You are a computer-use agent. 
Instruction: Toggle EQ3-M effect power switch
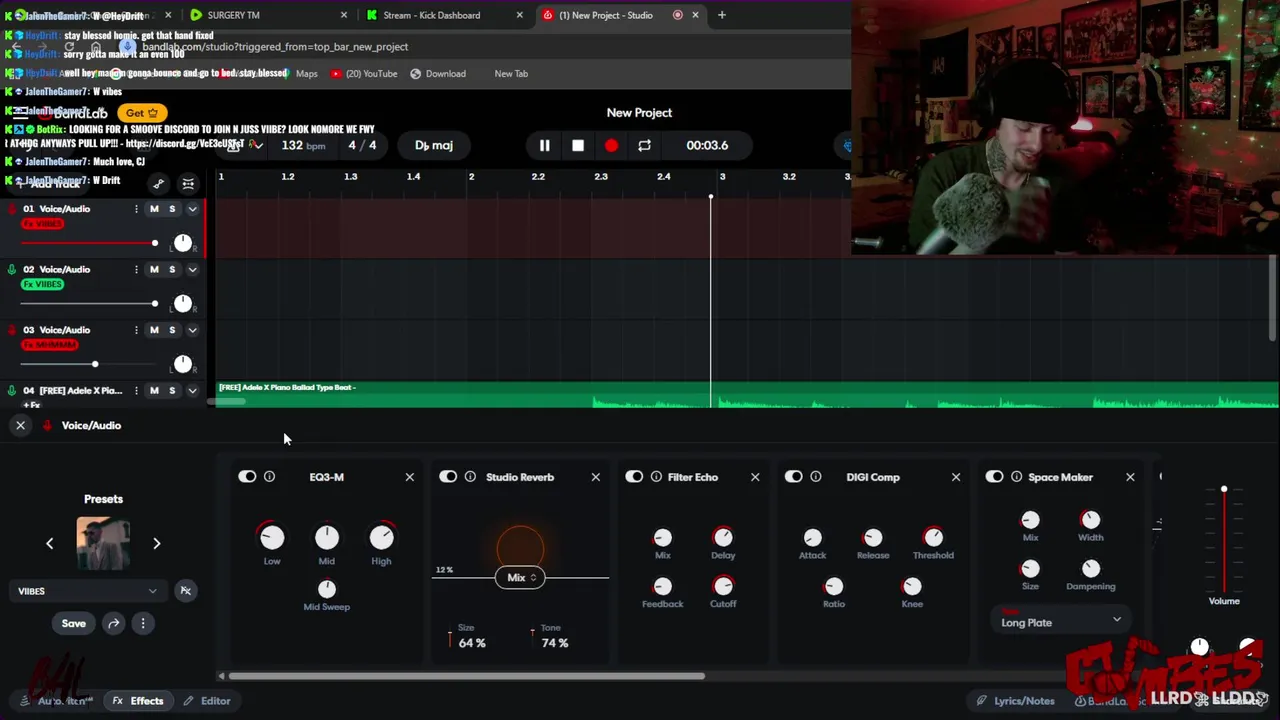point(247,477)
